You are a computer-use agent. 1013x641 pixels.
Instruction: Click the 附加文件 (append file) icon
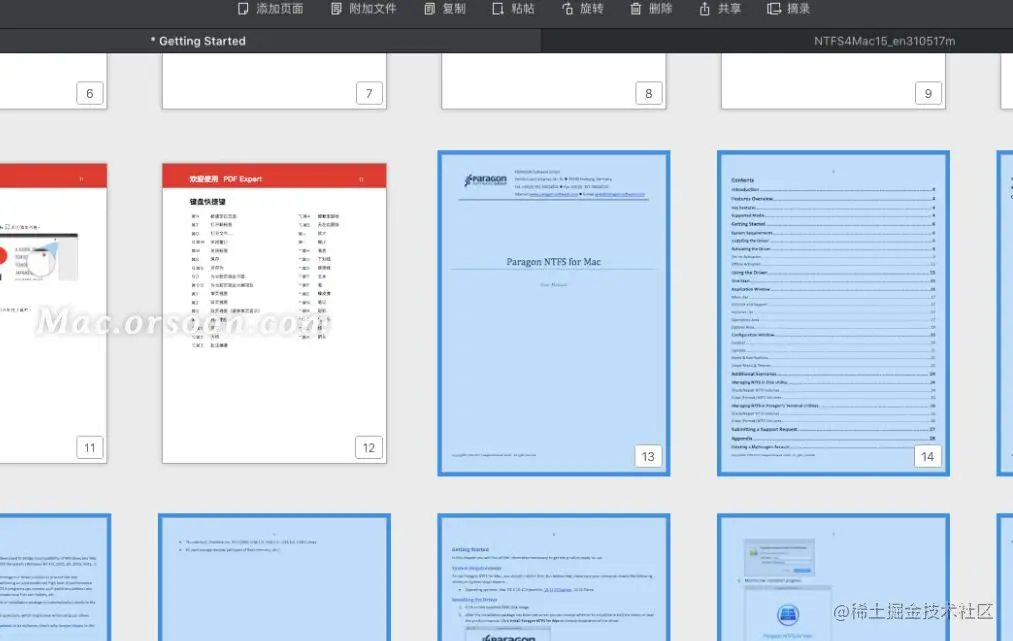(x=336, y=9)
